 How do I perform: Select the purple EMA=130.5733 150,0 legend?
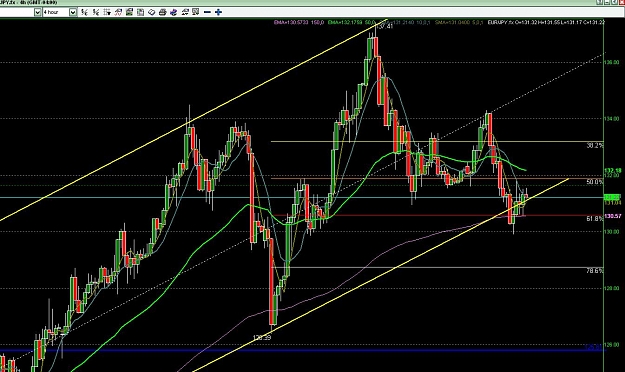(299, 22)
